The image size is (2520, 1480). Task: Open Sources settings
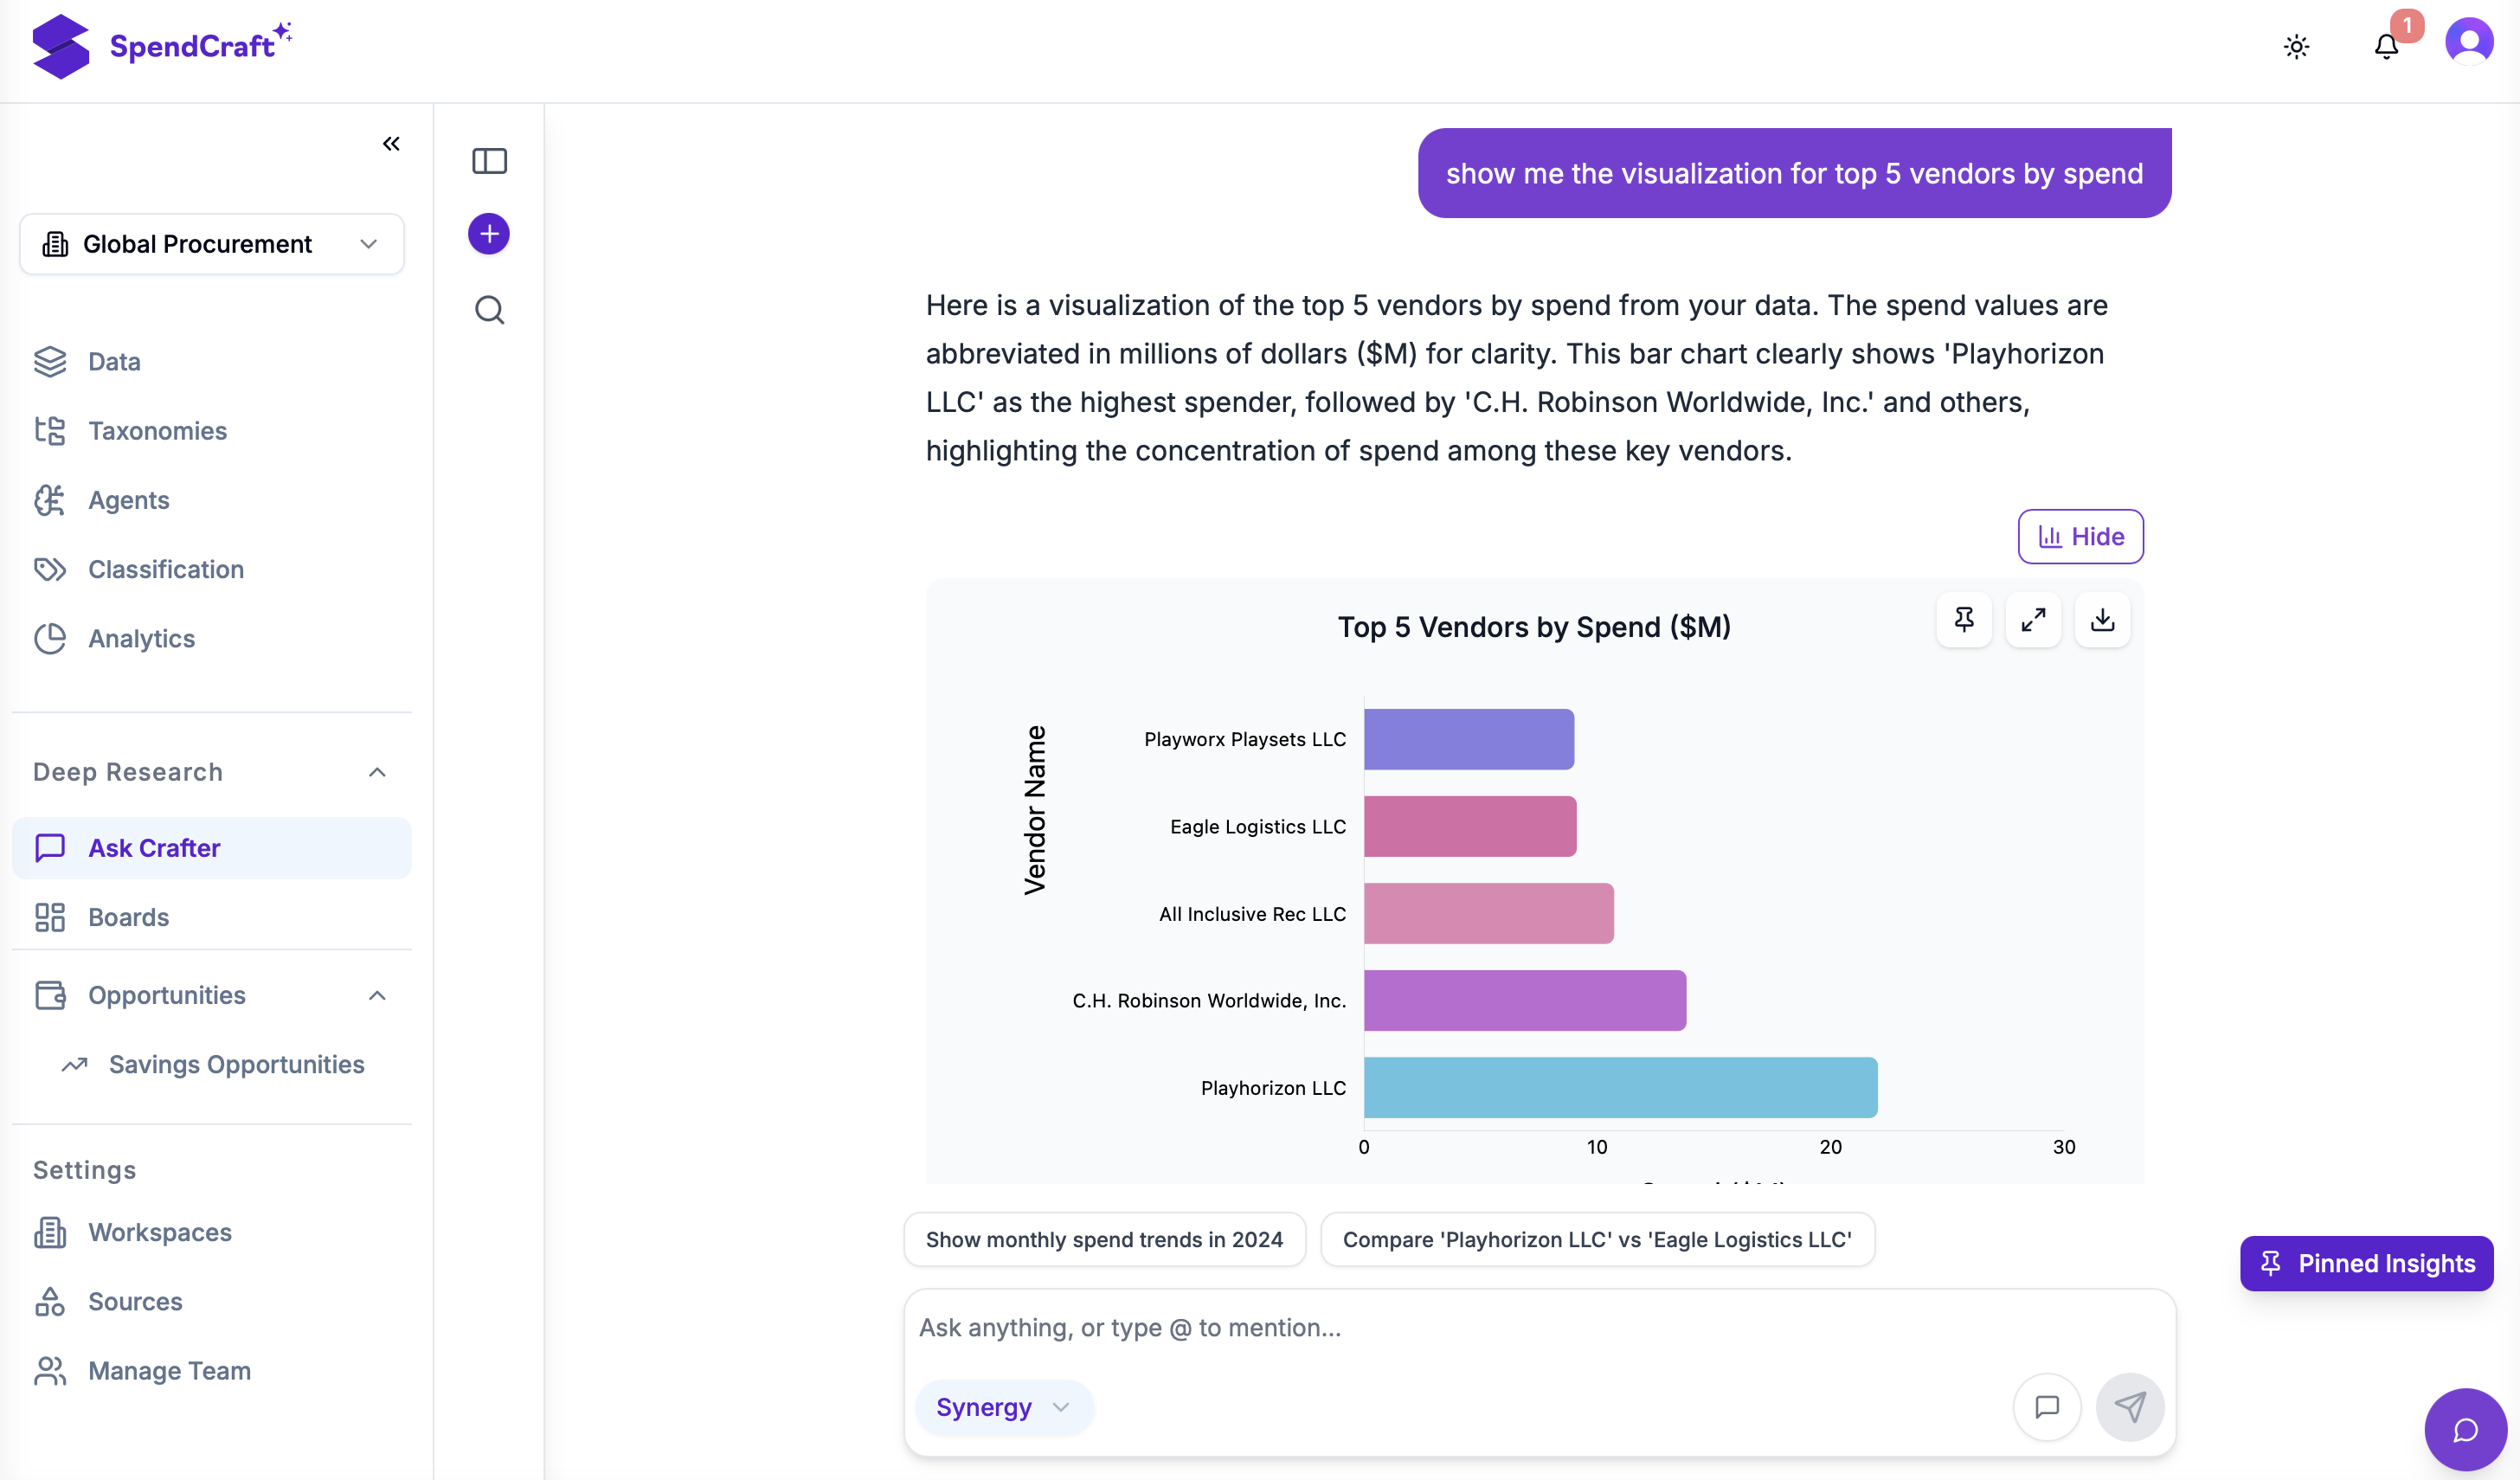click(x=212, y=1301)
